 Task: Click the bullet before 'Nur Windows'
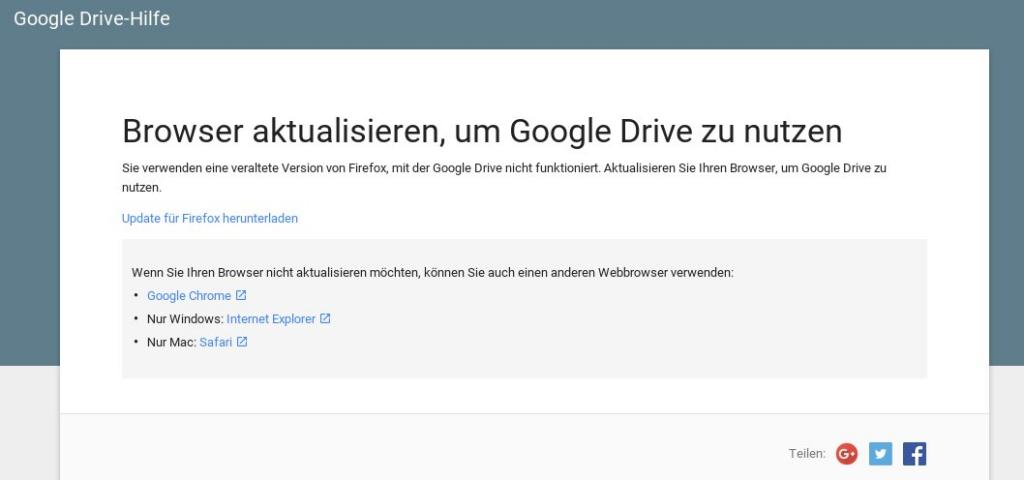pyautogui.click(x=135, y=319)
